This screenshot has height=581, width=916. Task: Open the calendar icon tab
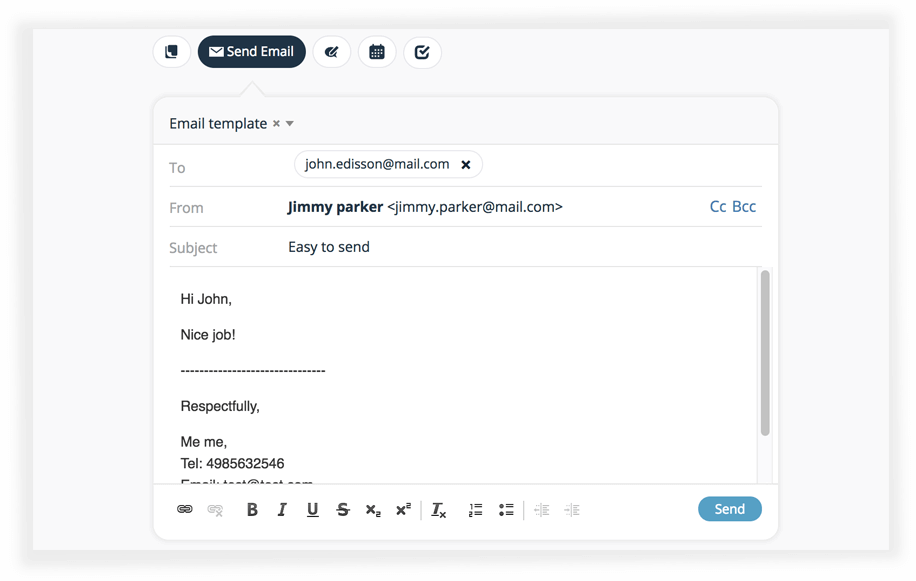(377, 52)
